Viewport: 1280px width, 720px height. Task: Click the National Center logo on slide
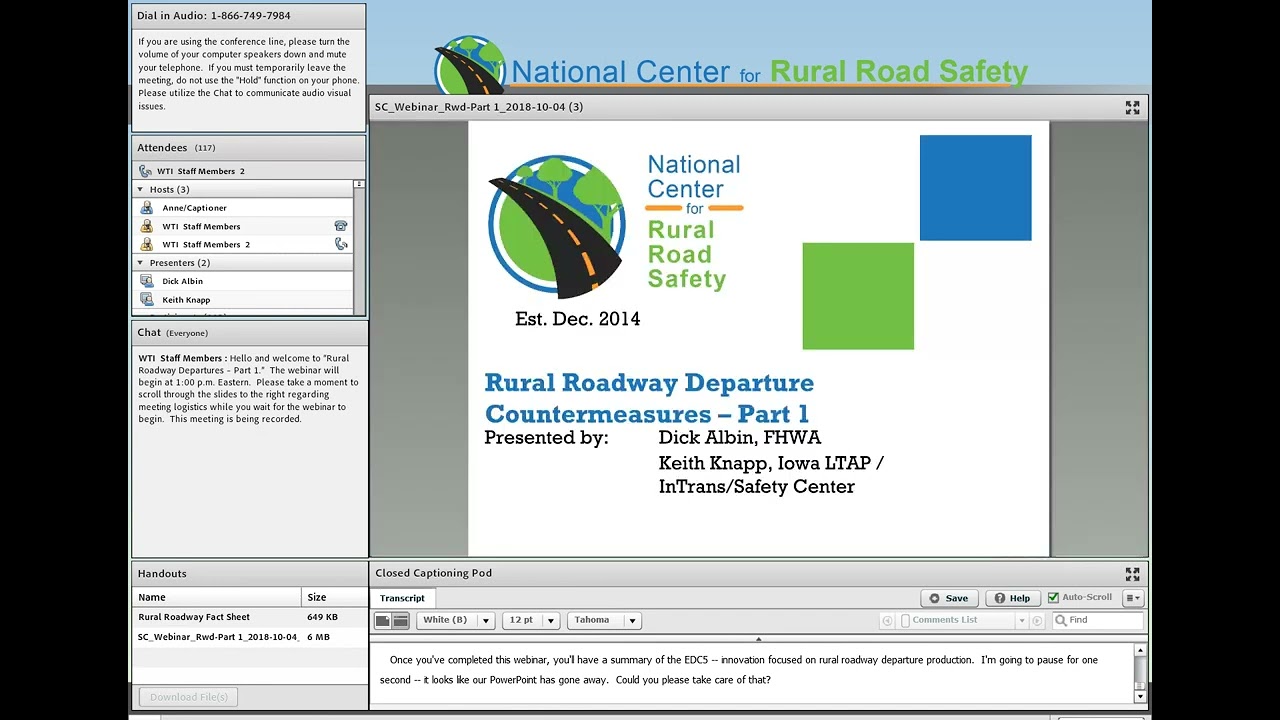click(x=616, y=226)
